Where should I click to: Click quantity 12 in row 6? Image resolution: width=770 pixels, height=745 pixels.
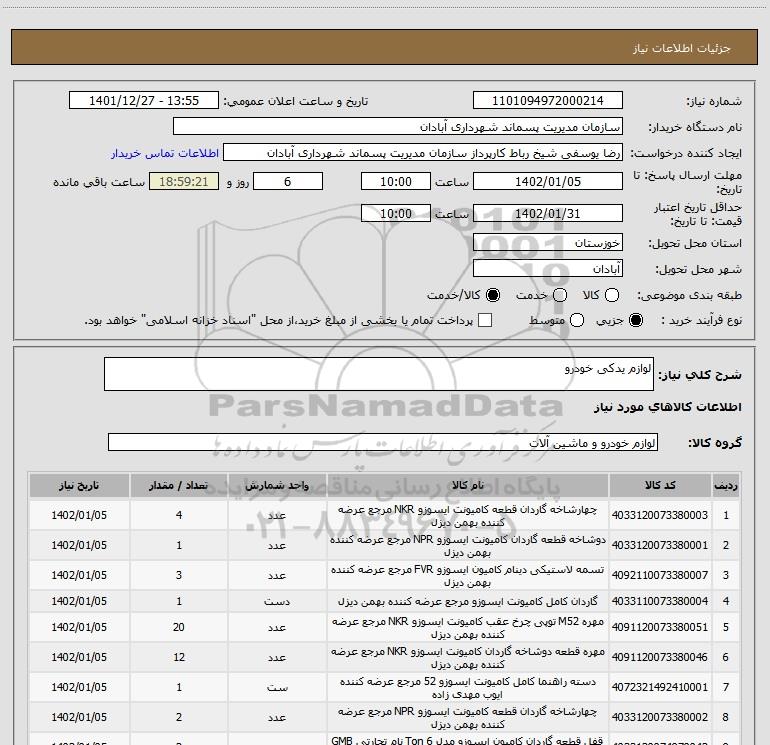pos(179,657)
